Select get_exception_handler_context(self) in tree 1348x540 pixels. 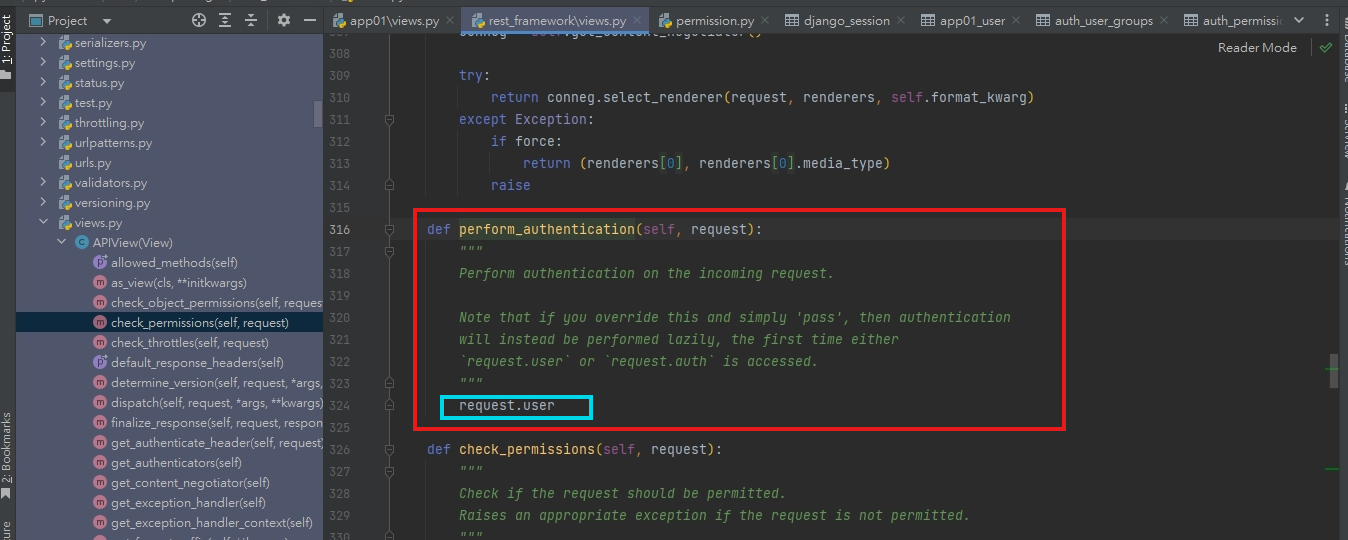pos(203,523)
